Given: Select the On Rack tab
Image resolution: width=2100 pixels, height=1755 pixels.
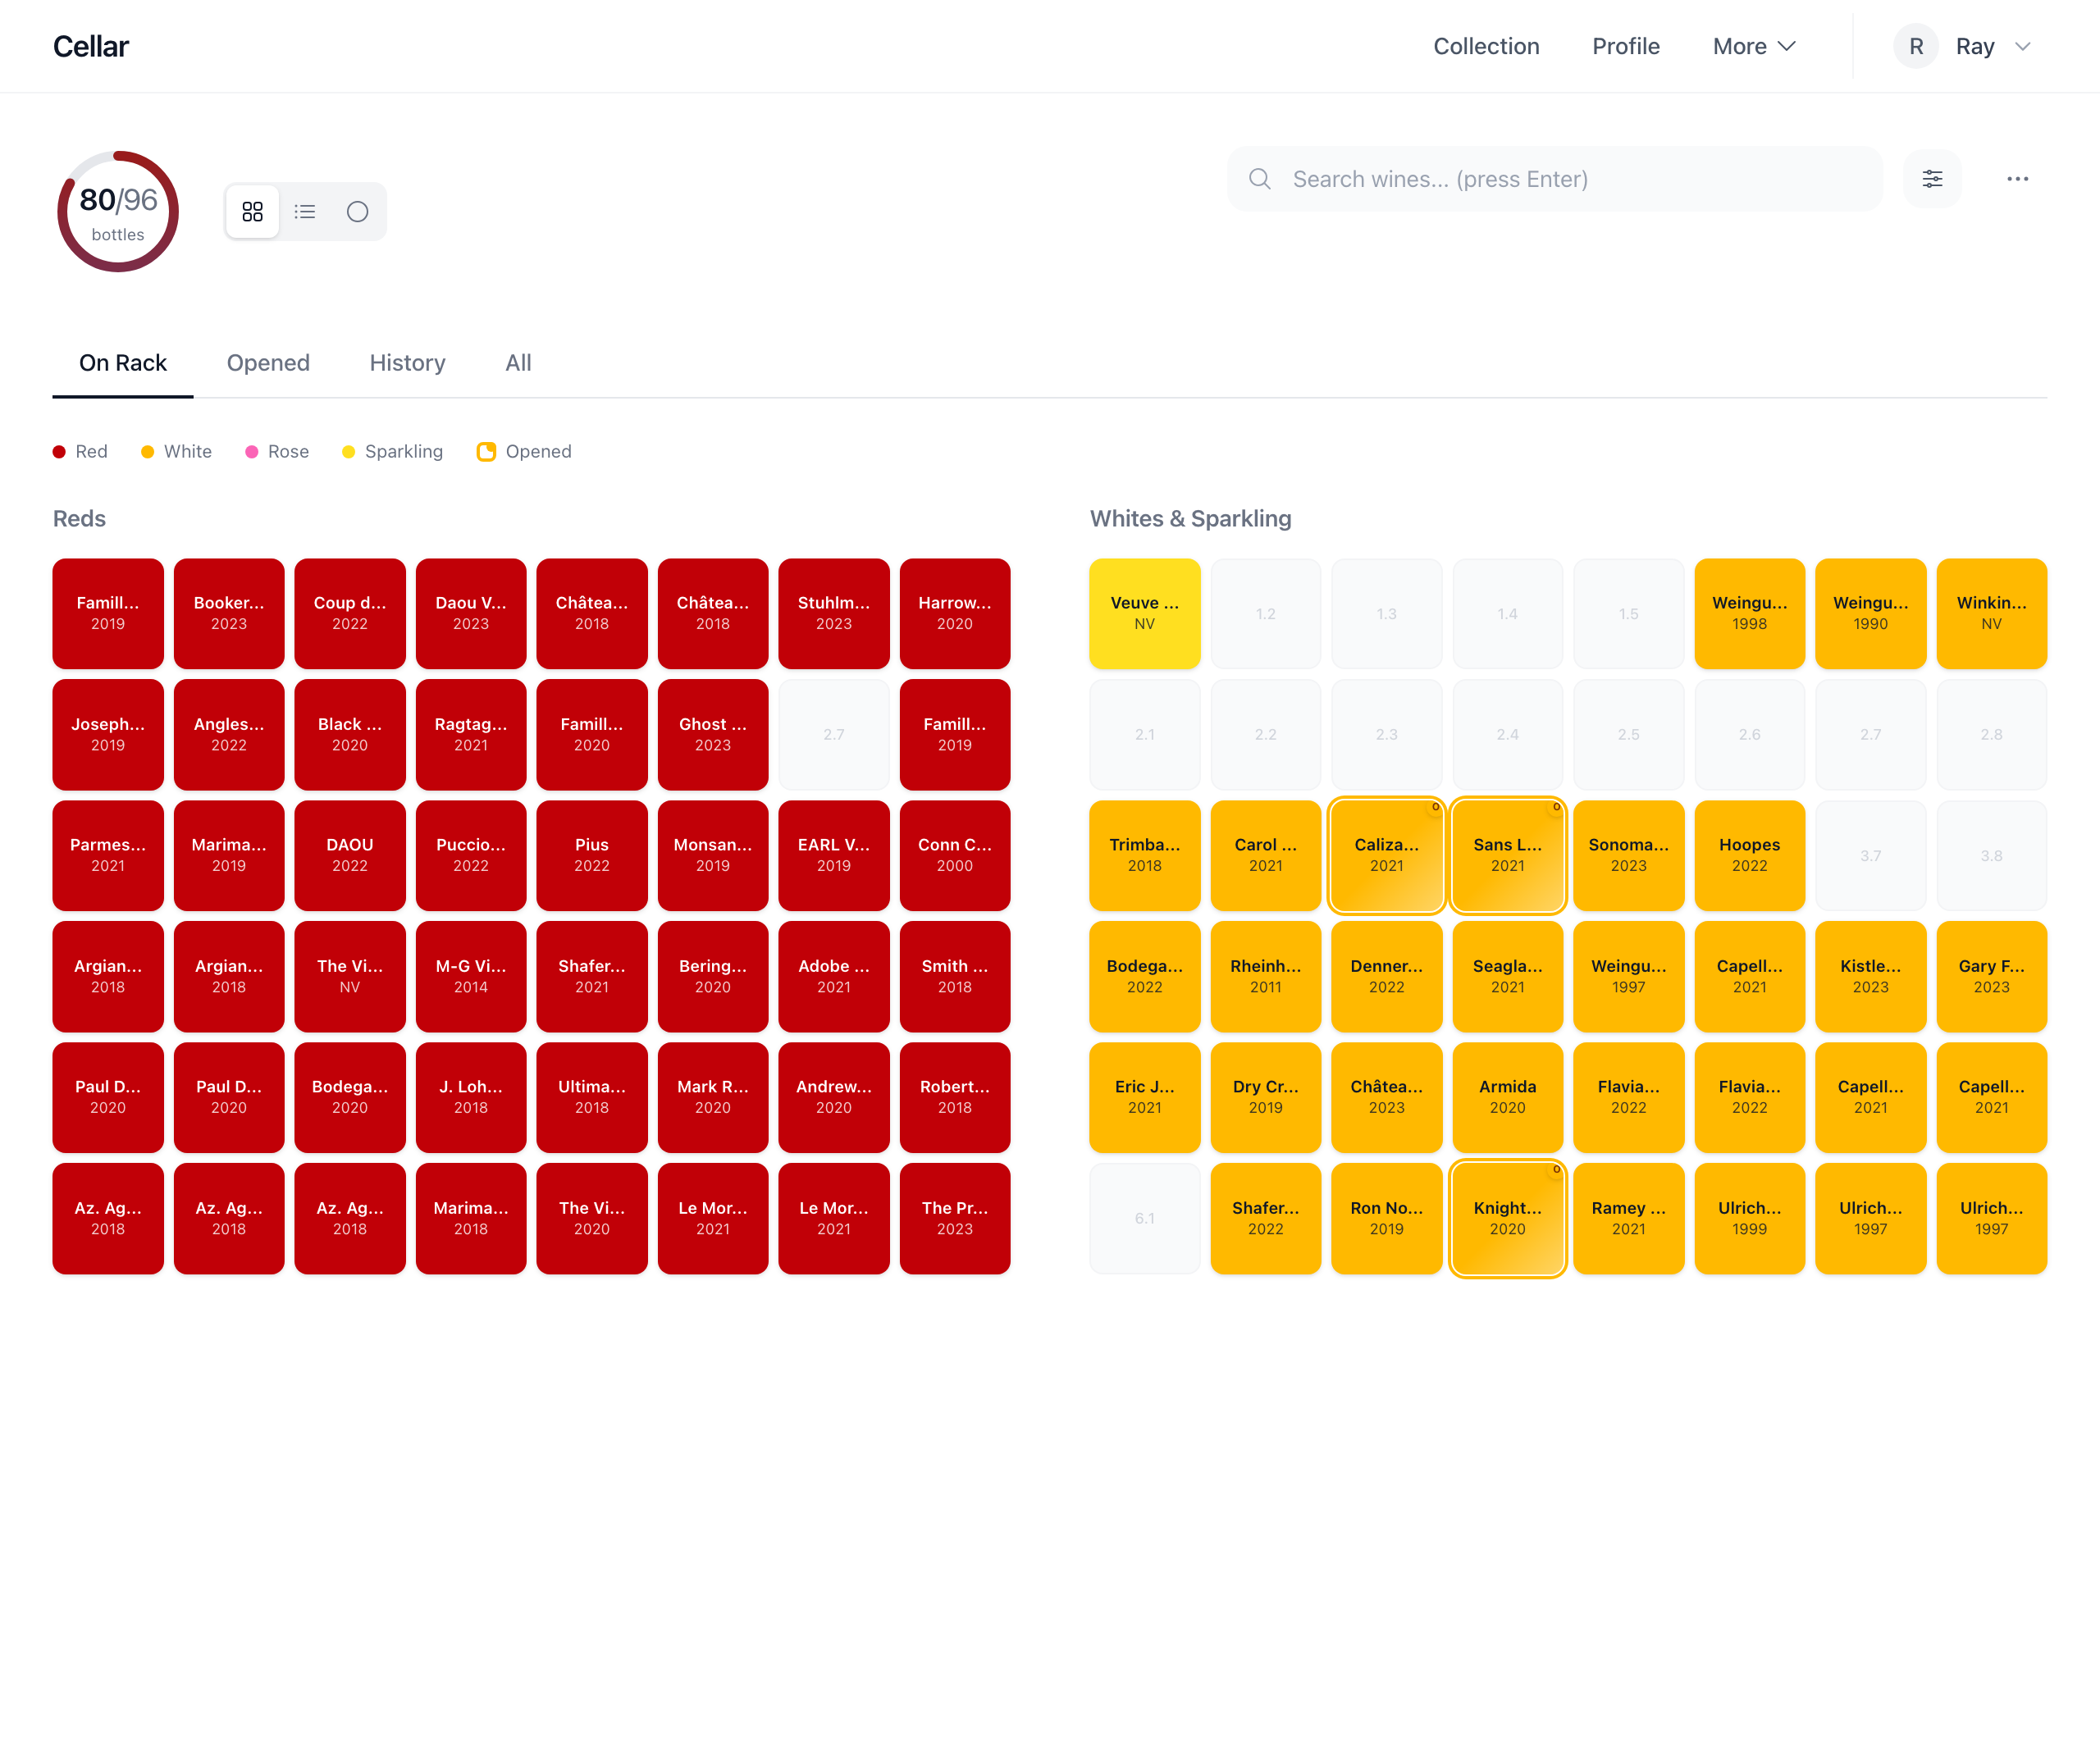Looking at the screenshot, I should tap(123, 363).
